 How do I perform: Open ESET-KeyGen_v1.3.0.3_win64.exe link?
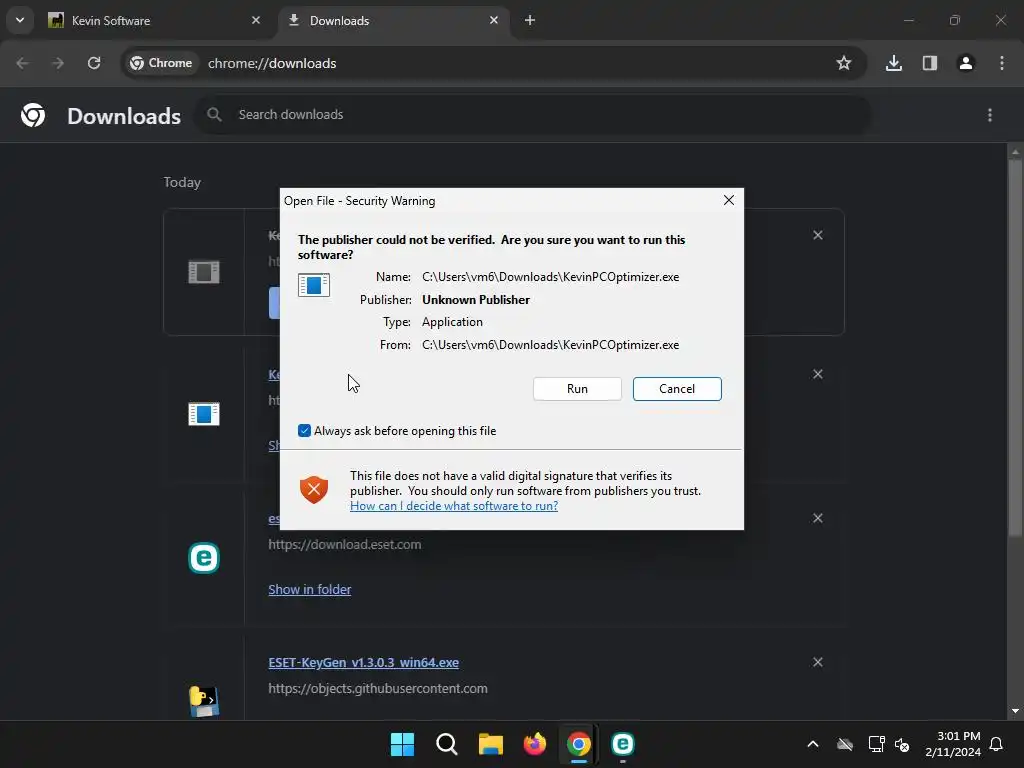(363, 662)
